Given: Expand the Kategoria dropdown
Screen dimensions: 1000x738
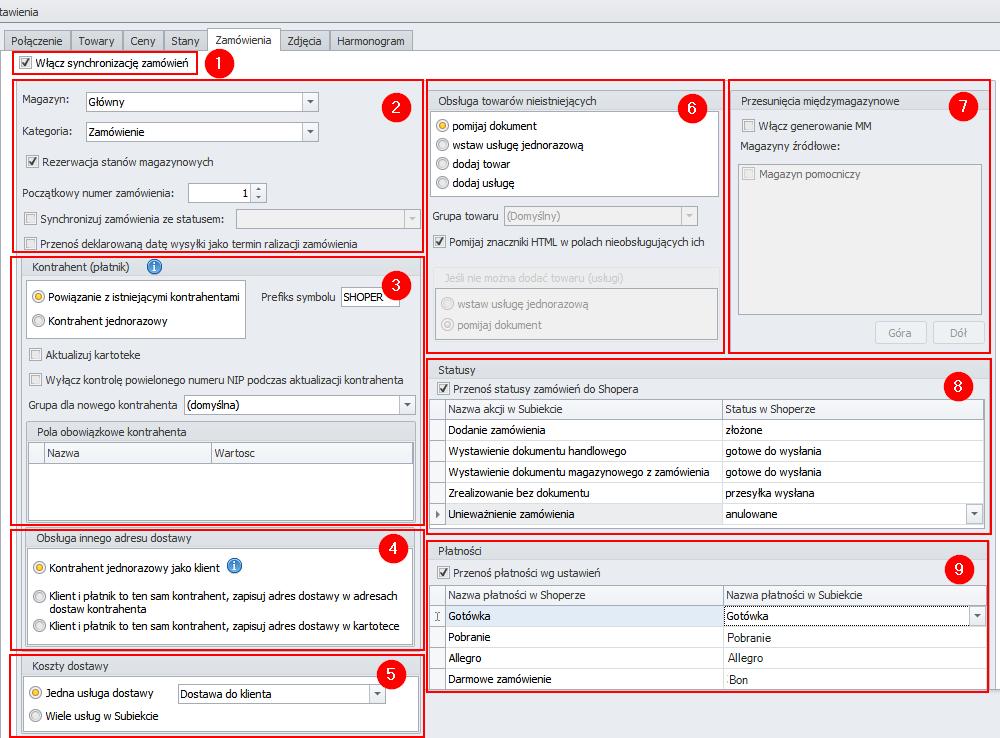Looking at the screenshot, I should [310, 131].
